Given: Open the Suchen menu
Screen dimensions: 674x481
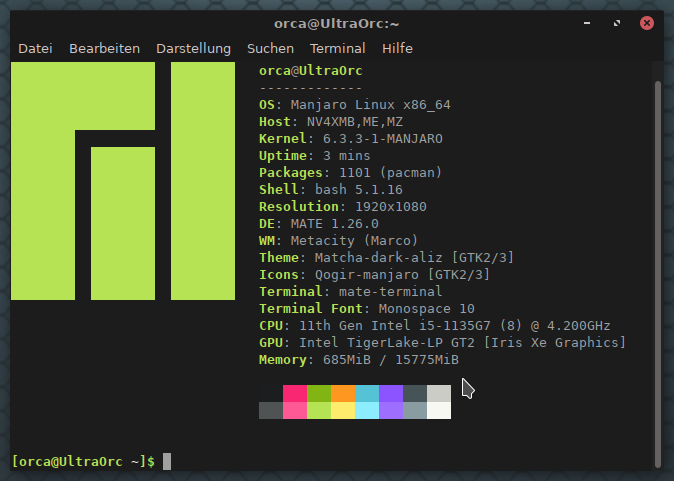Looking at the screenshot, I should coord(270,49).
